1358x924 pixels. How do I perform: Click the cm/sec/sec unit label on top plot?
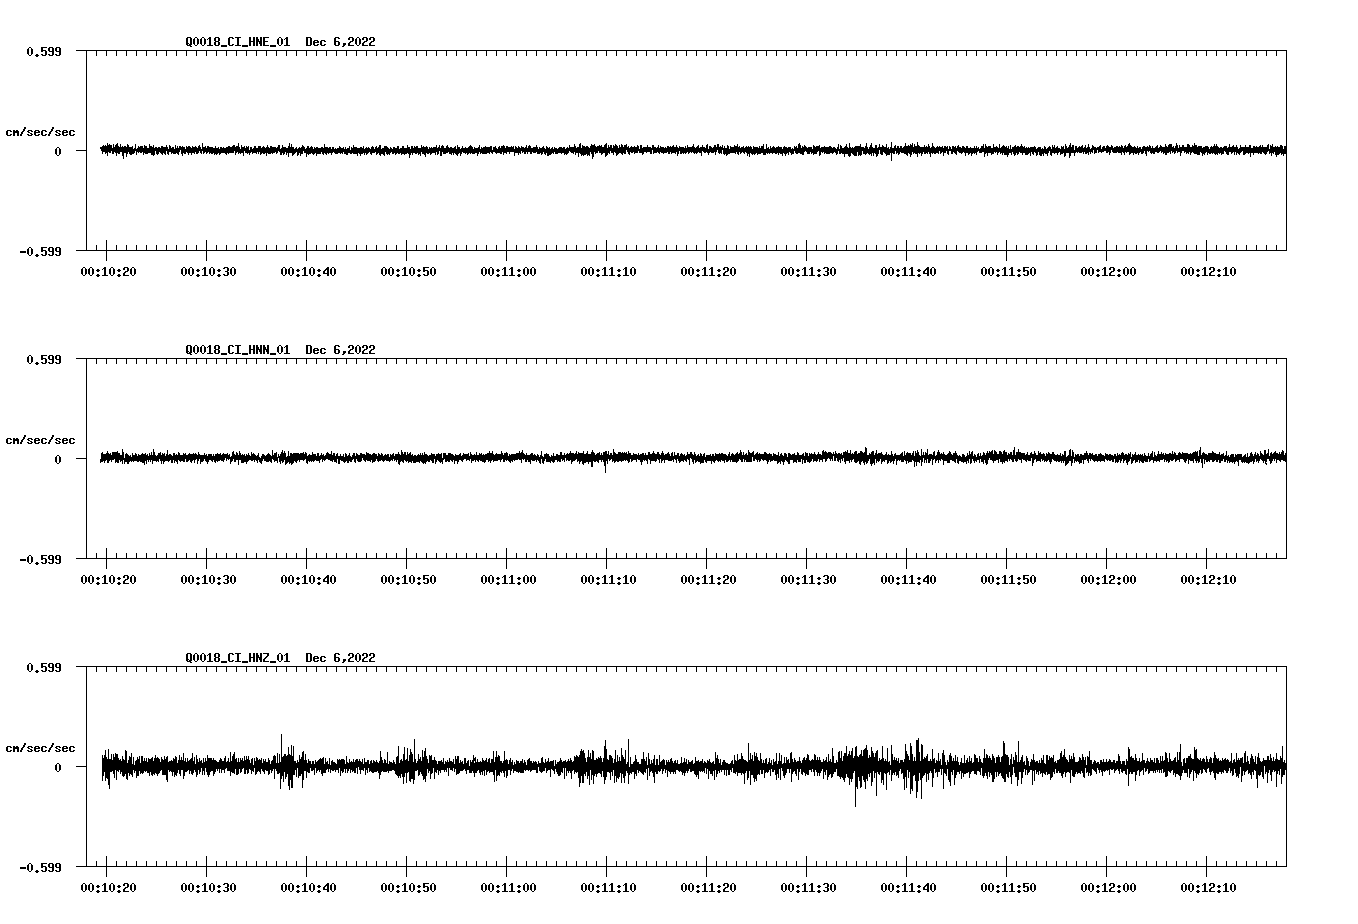point(42,130)
